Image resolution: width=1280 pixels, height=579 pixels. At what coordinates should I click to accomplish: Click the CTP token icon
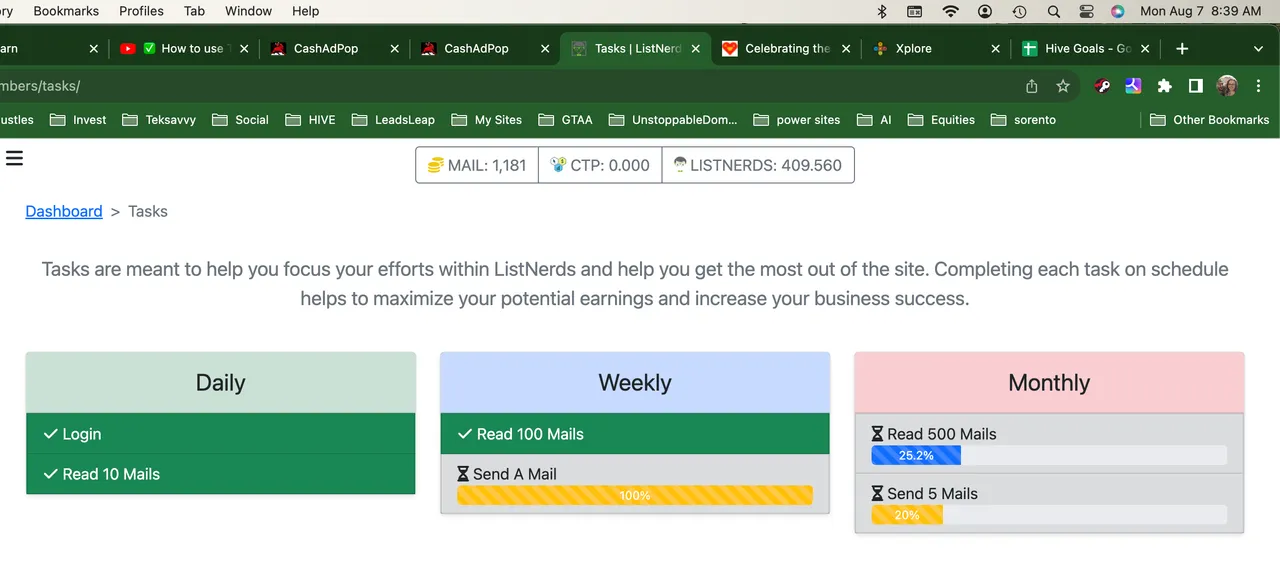pyautogui.click(x=559, y=165)
